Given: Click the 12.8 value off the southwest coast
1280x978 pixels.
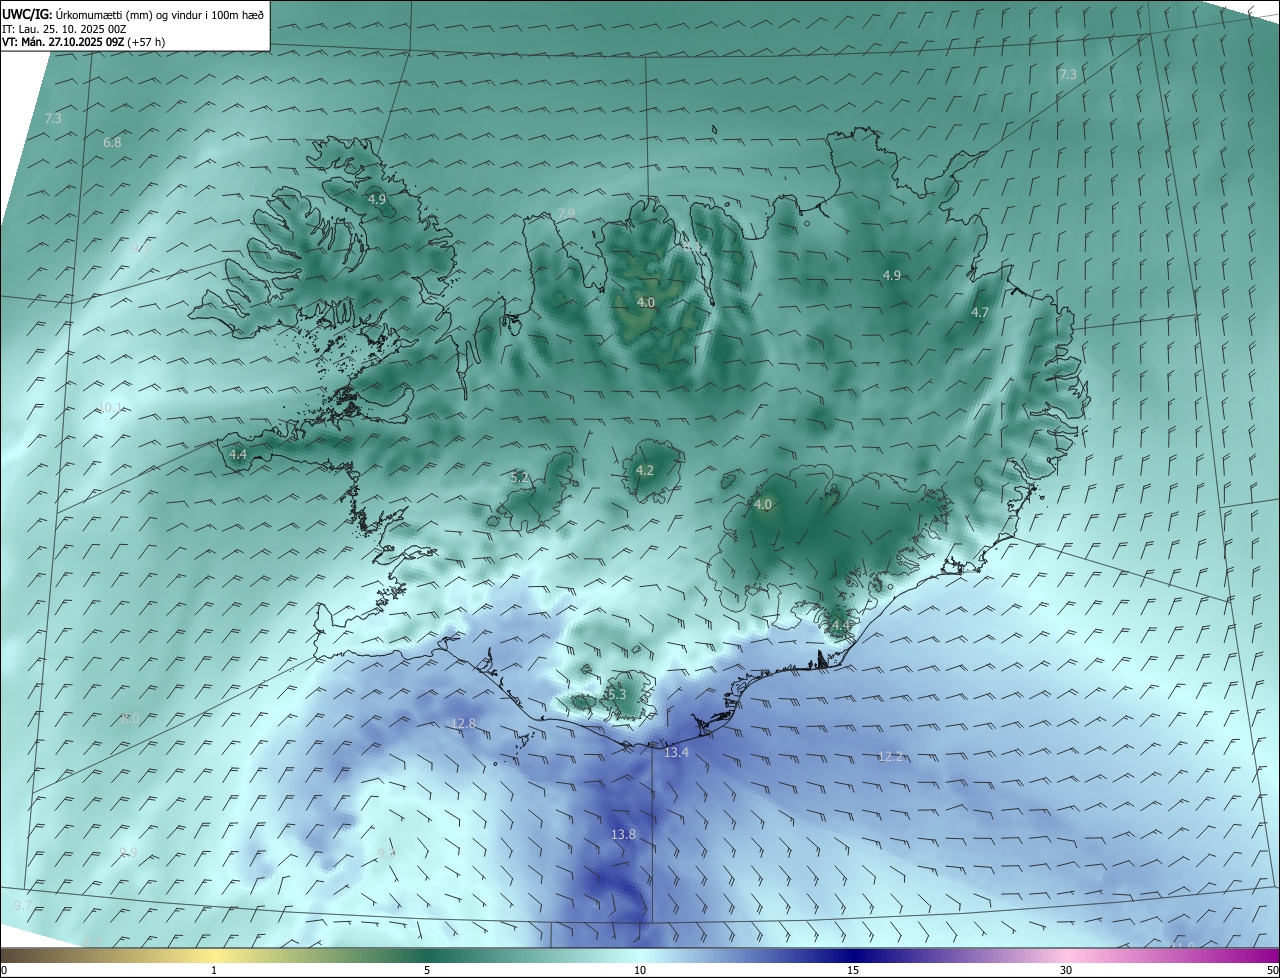Looking at the screenshot, I should coord(464,723).
